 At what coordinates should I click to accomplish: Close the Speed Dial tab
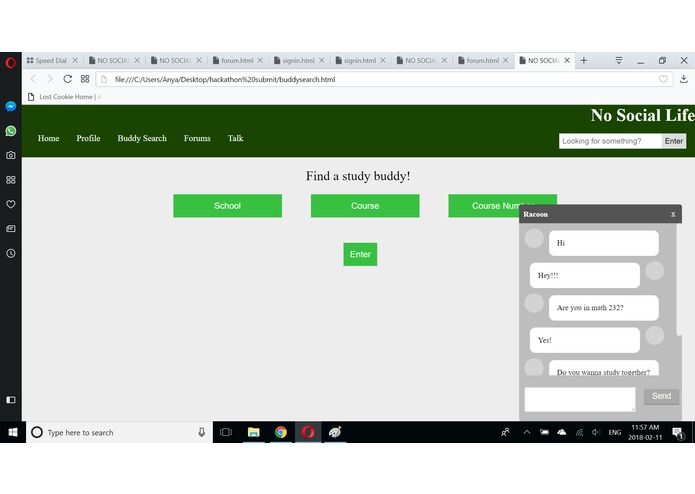(x=75, y=60)
